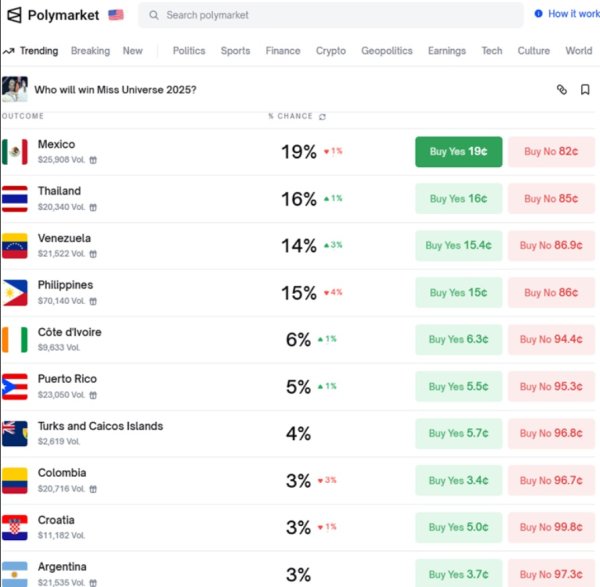
Task: Focus the Search polymarket field
Action: click(x=330, y=15)
